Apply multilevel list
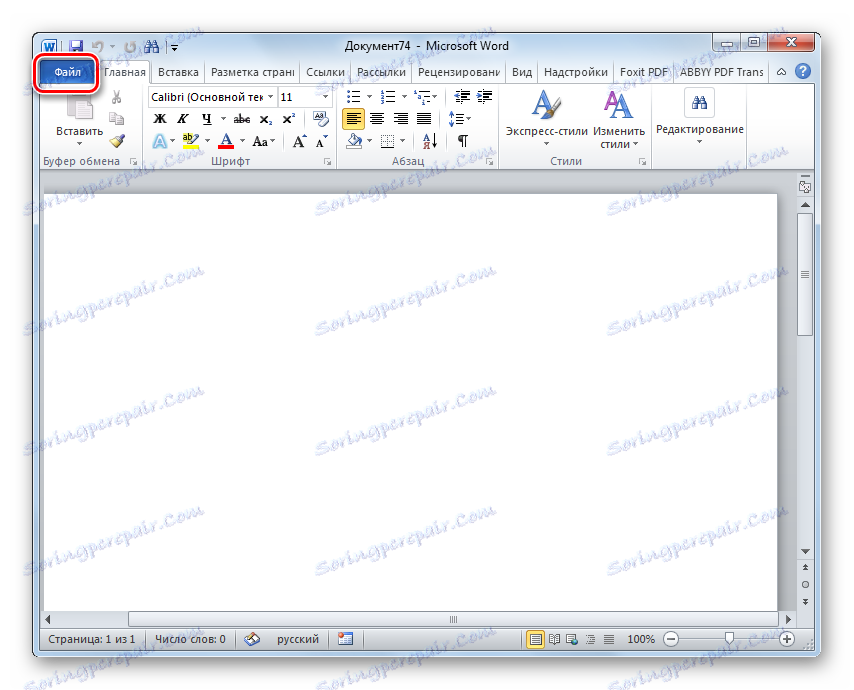Screen dimensions: 854x690 click(422, 97)
